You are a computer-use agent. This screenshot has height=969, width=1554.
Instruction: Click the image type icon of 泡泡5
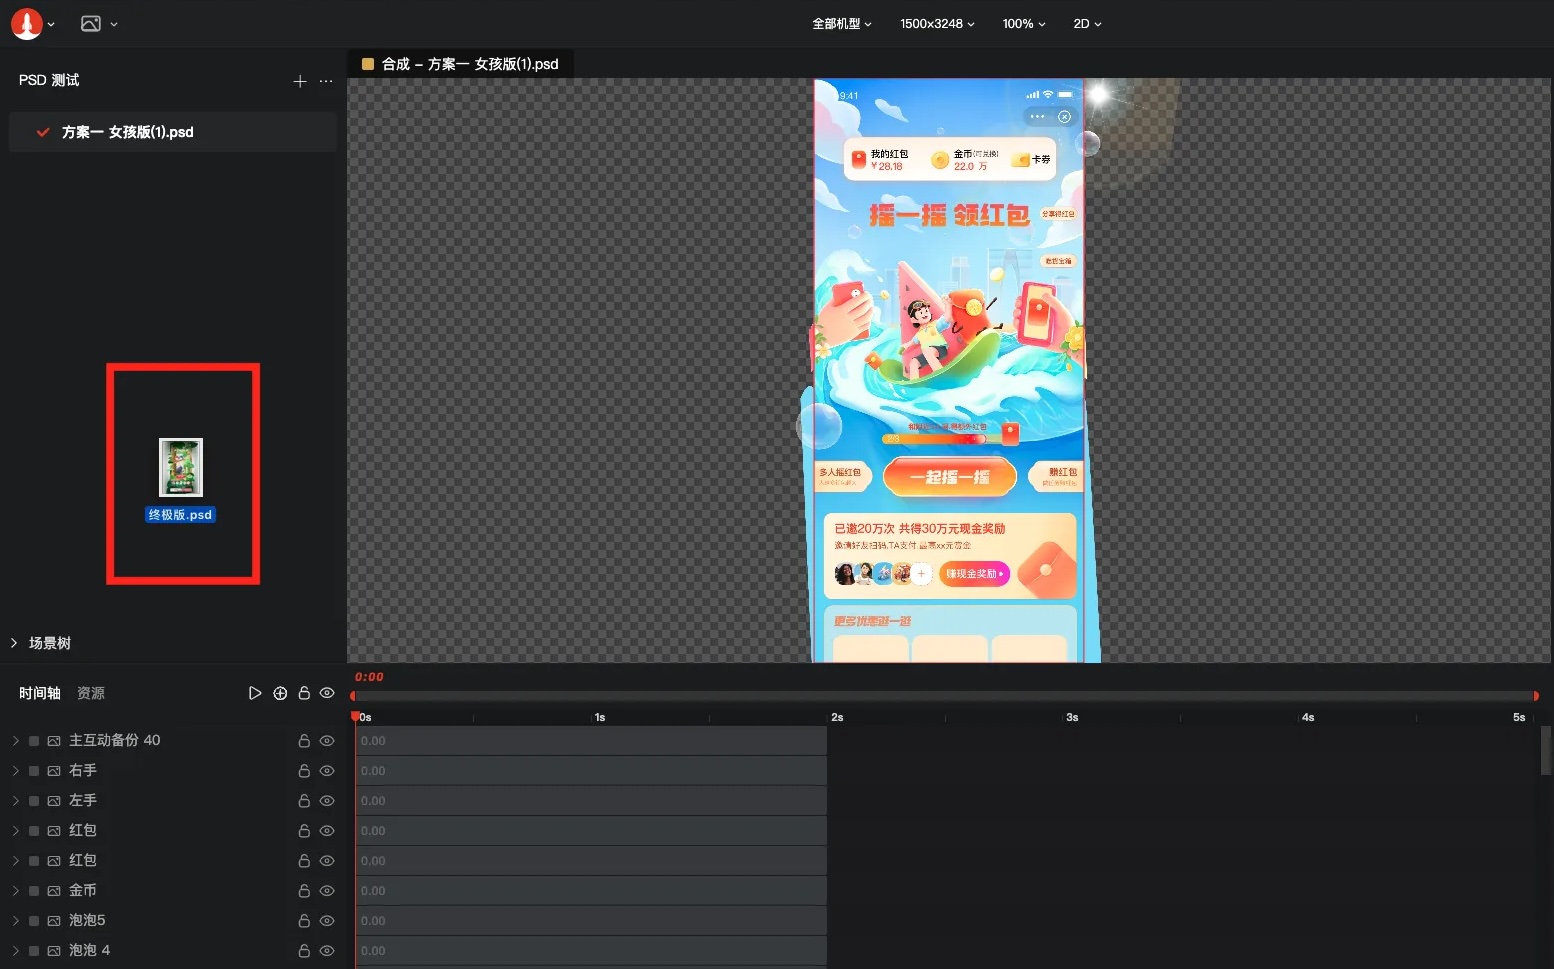coord(54,921)
